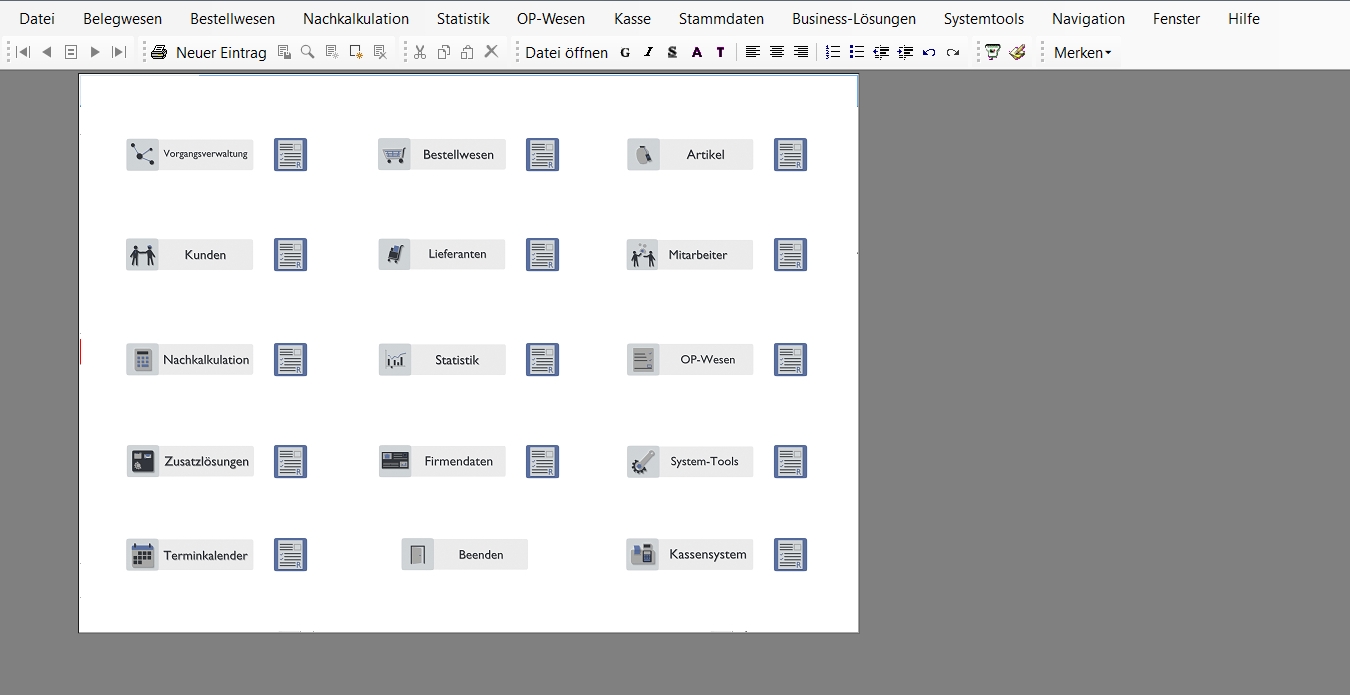Image resolution: width=1350 pixels, height=695 pixels.
Task: Insert a numbered list
Action: [833, 52]
